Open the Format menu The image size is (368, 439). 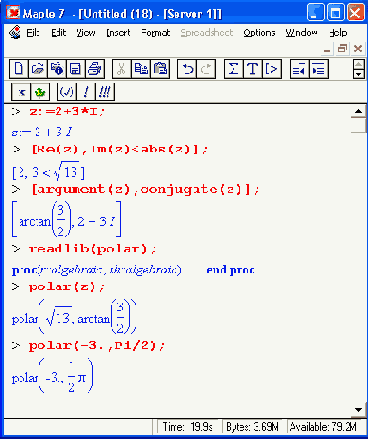[156, 33]
